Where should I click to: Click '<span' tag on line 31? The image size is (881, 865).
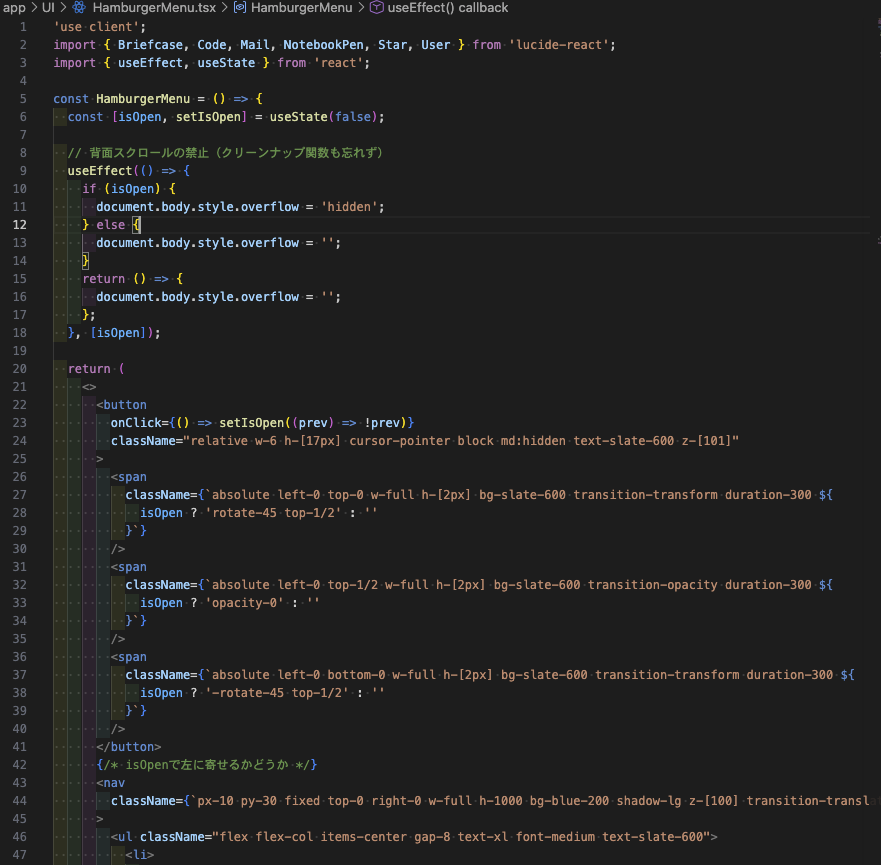(x=129, y=567)
